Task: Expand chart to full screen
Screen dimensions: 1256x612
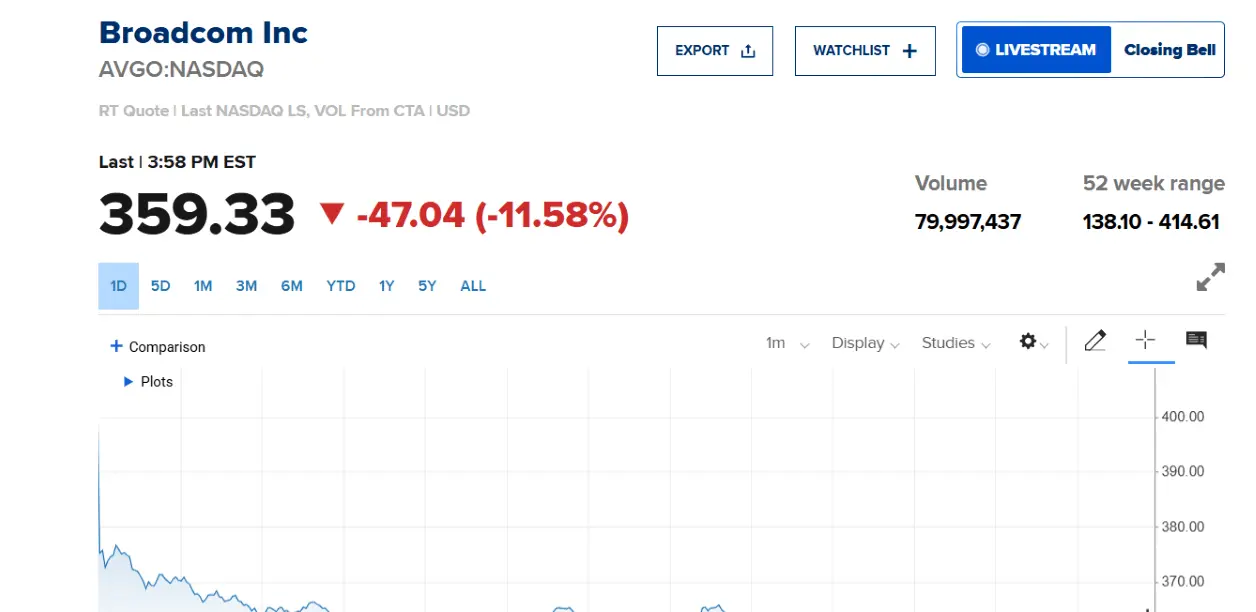Action: pyautogui.click(x=1210, y=277)
